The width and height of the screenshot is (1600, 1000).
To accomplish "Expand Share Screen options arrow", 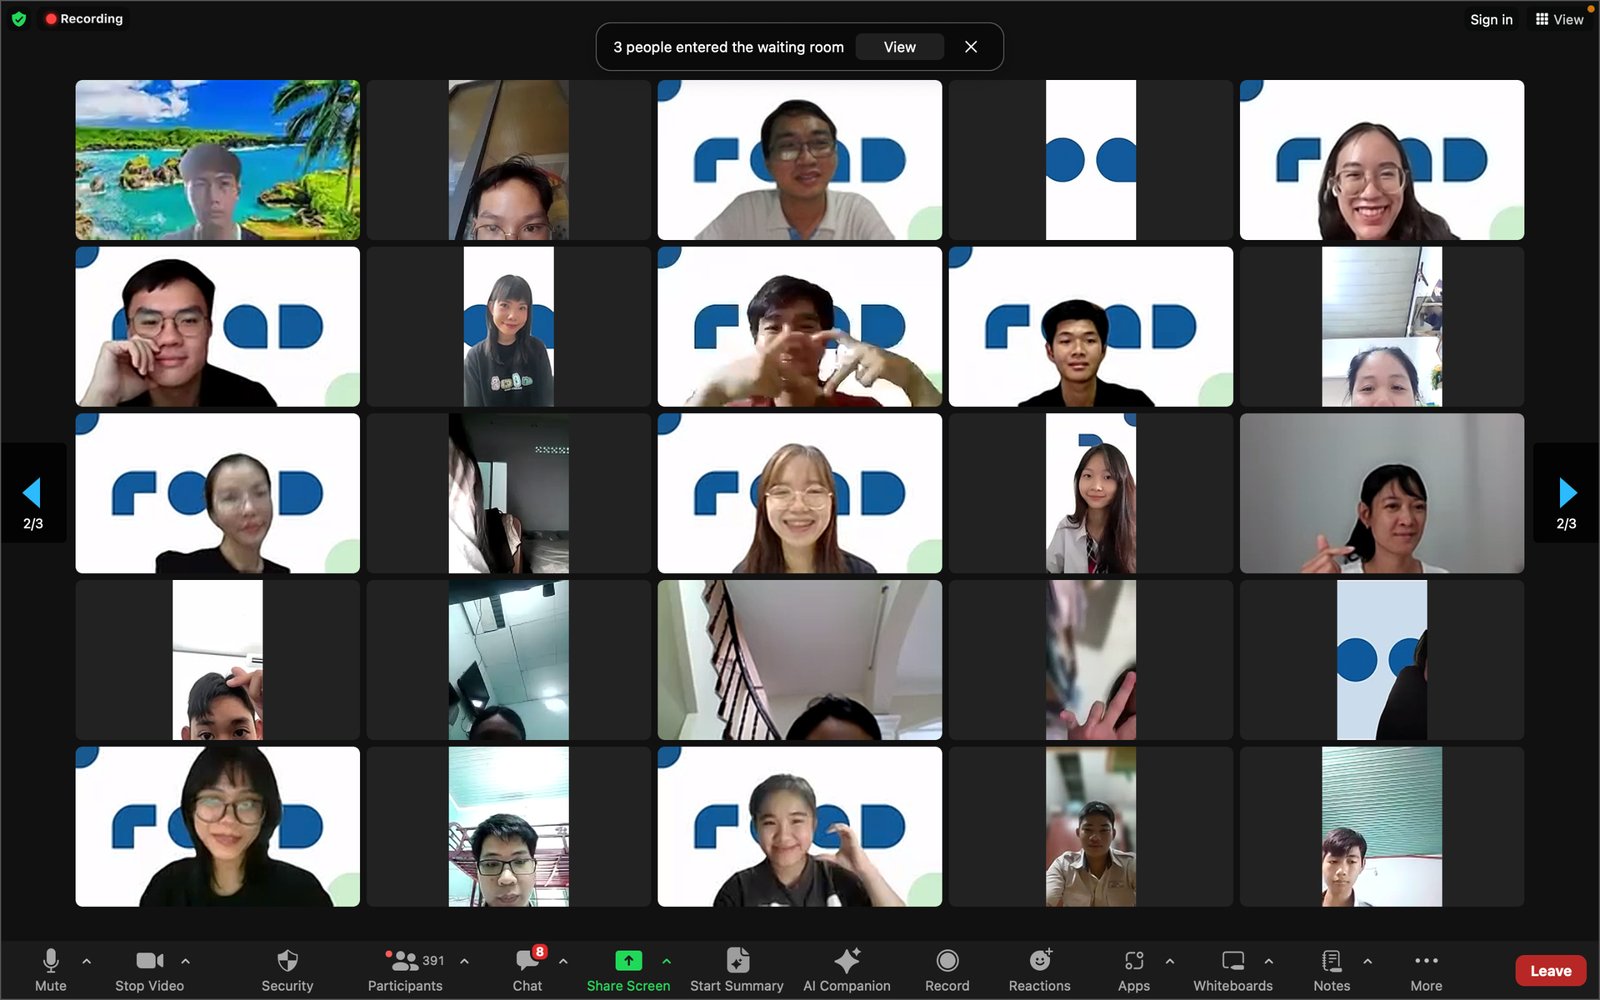I will point(667,961).
